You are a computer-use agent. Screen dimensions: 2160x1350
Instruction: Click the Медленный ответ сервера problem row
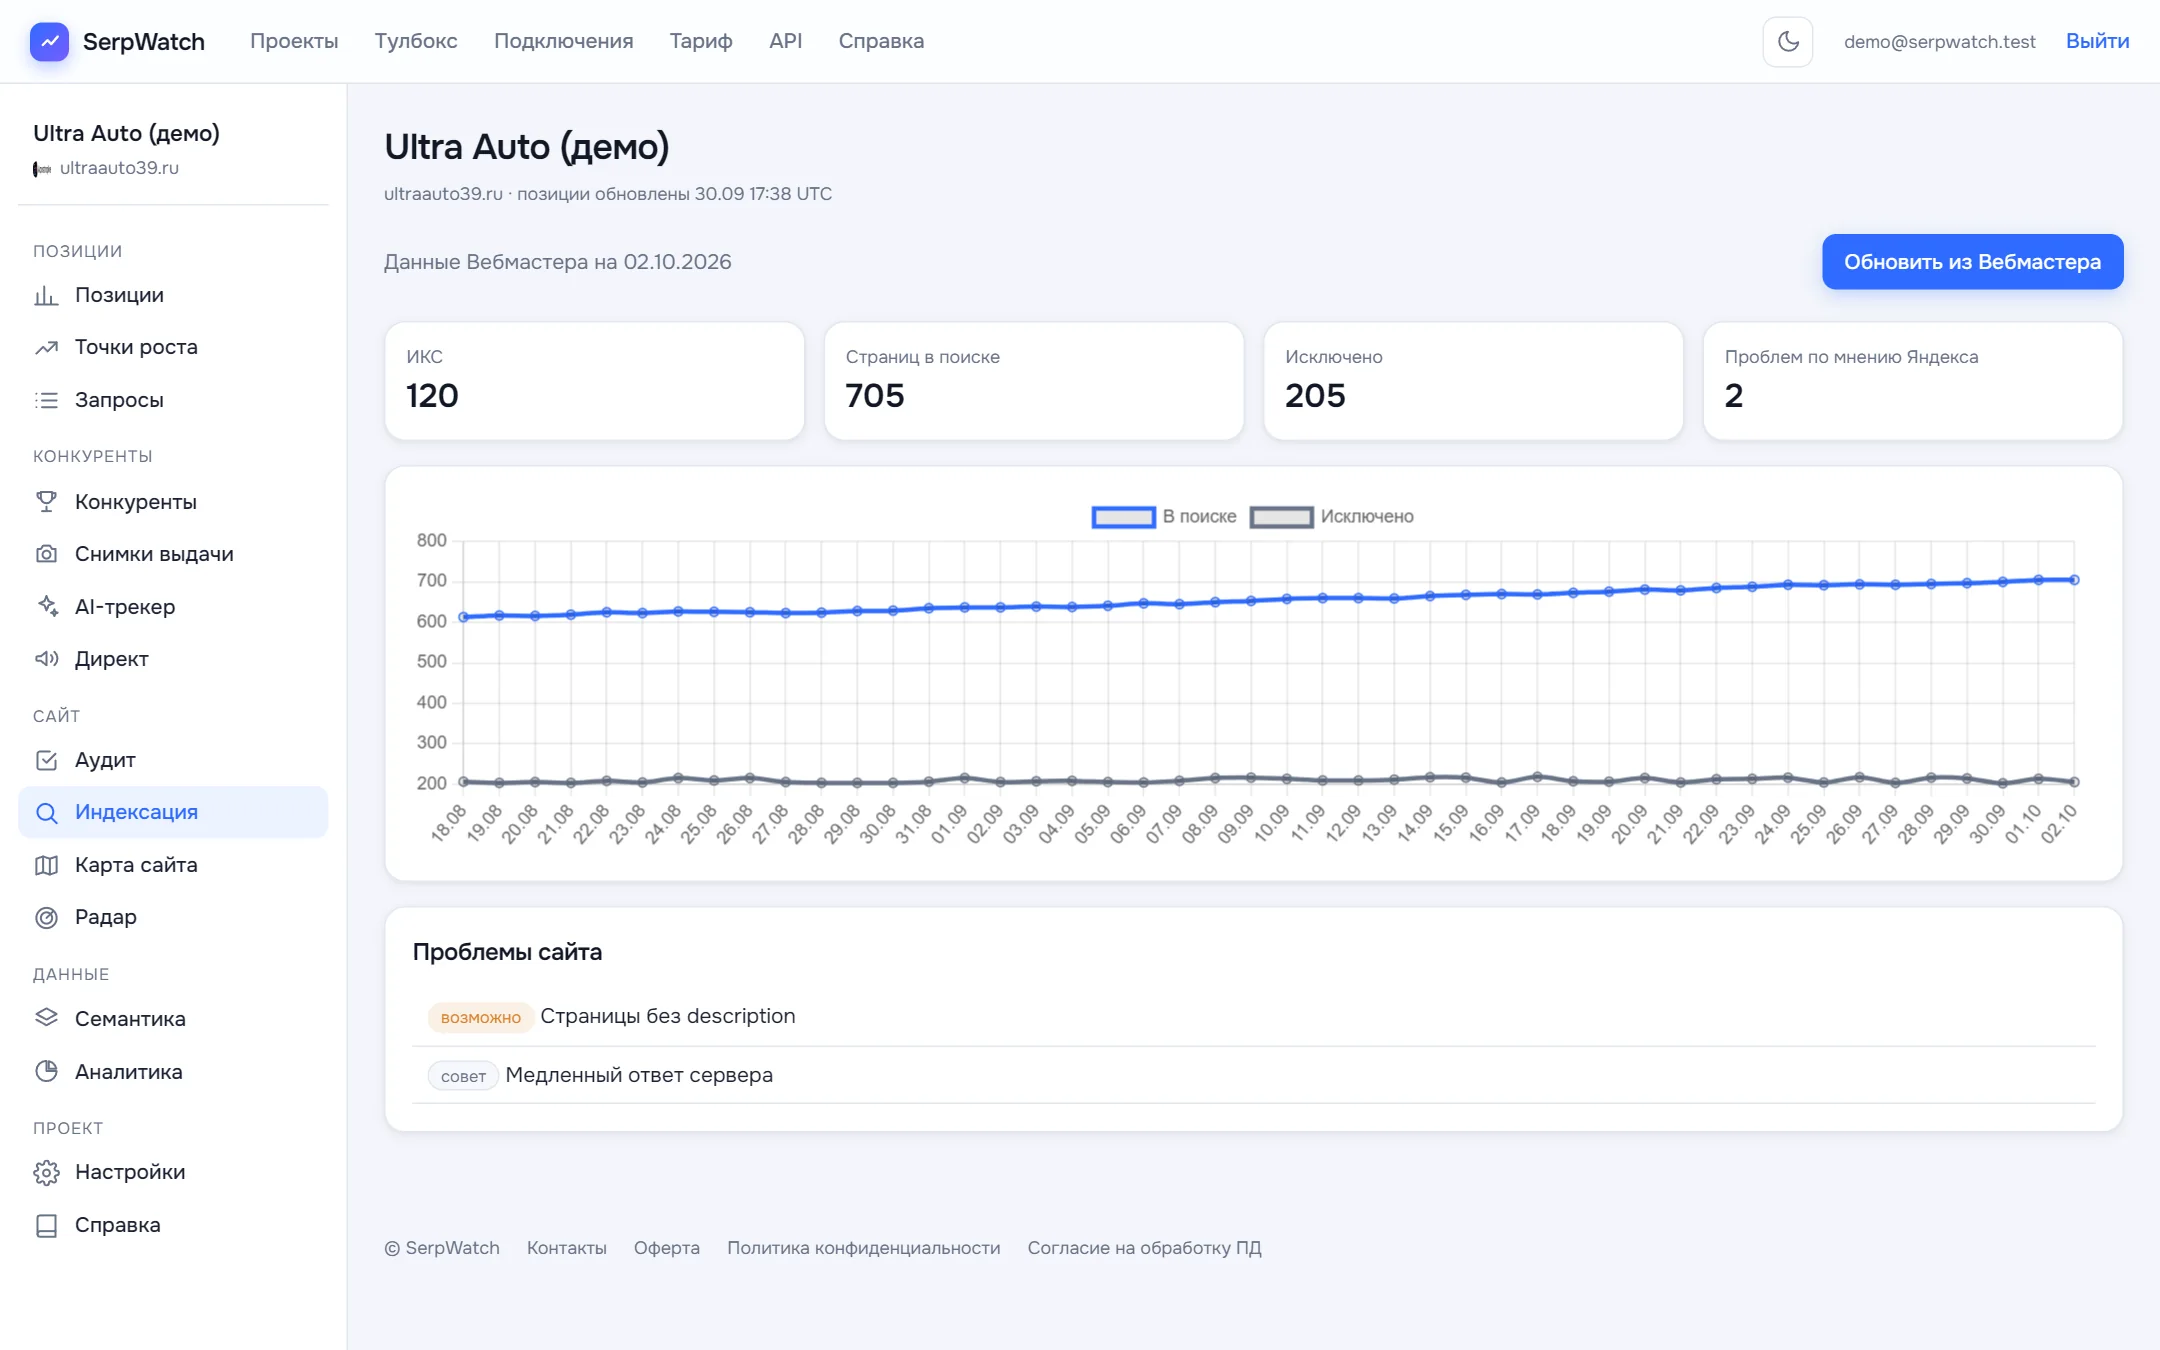[x=1254, y=1075]
